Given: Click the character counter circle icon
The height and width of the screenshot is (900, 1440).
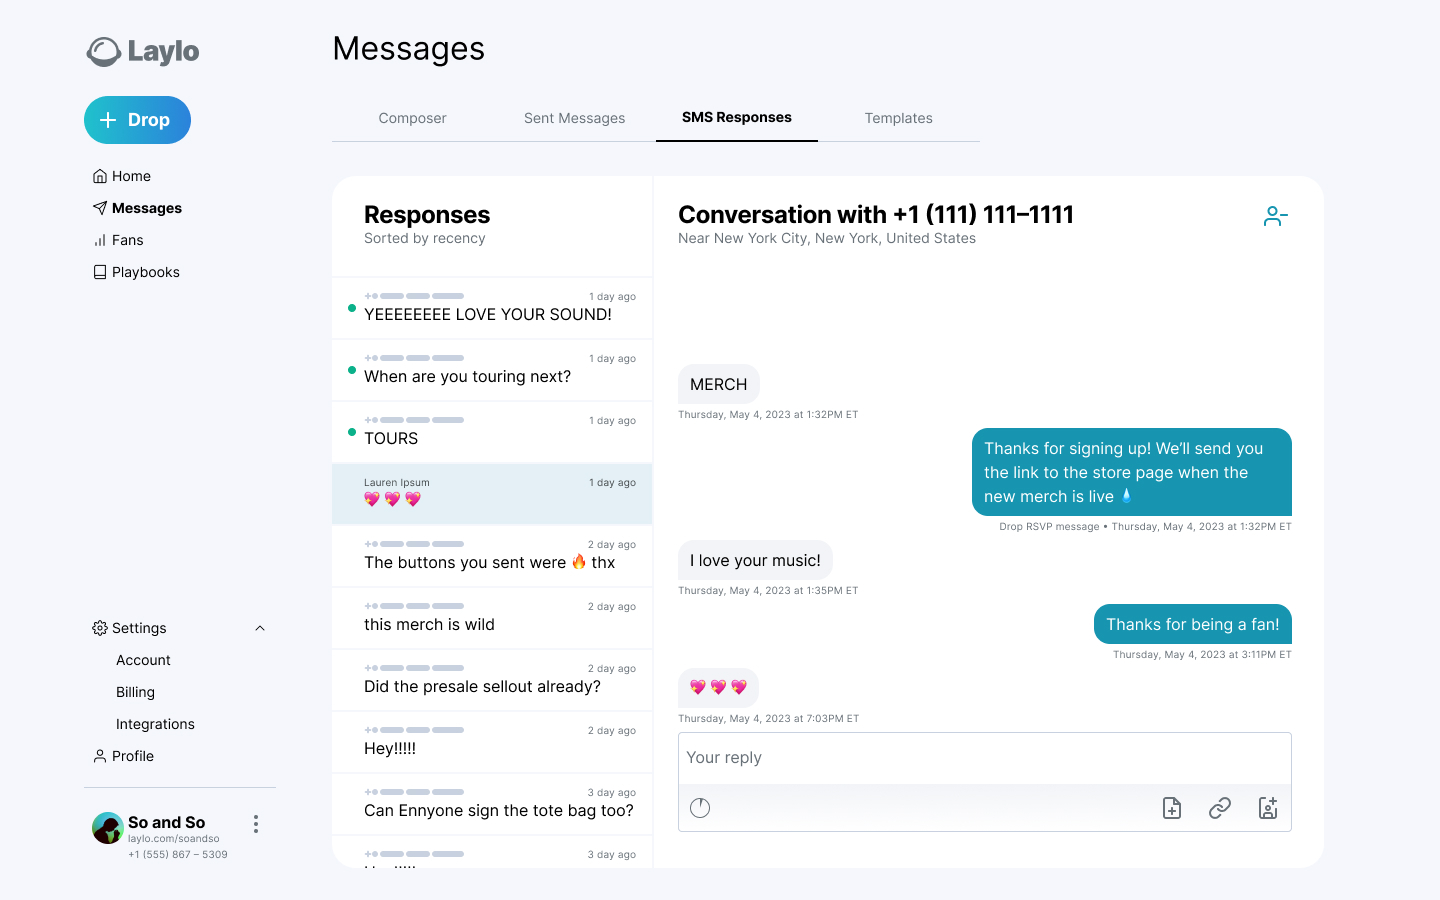Looking at the screenshot, I should pyautogui.click(x=700, y=808).
